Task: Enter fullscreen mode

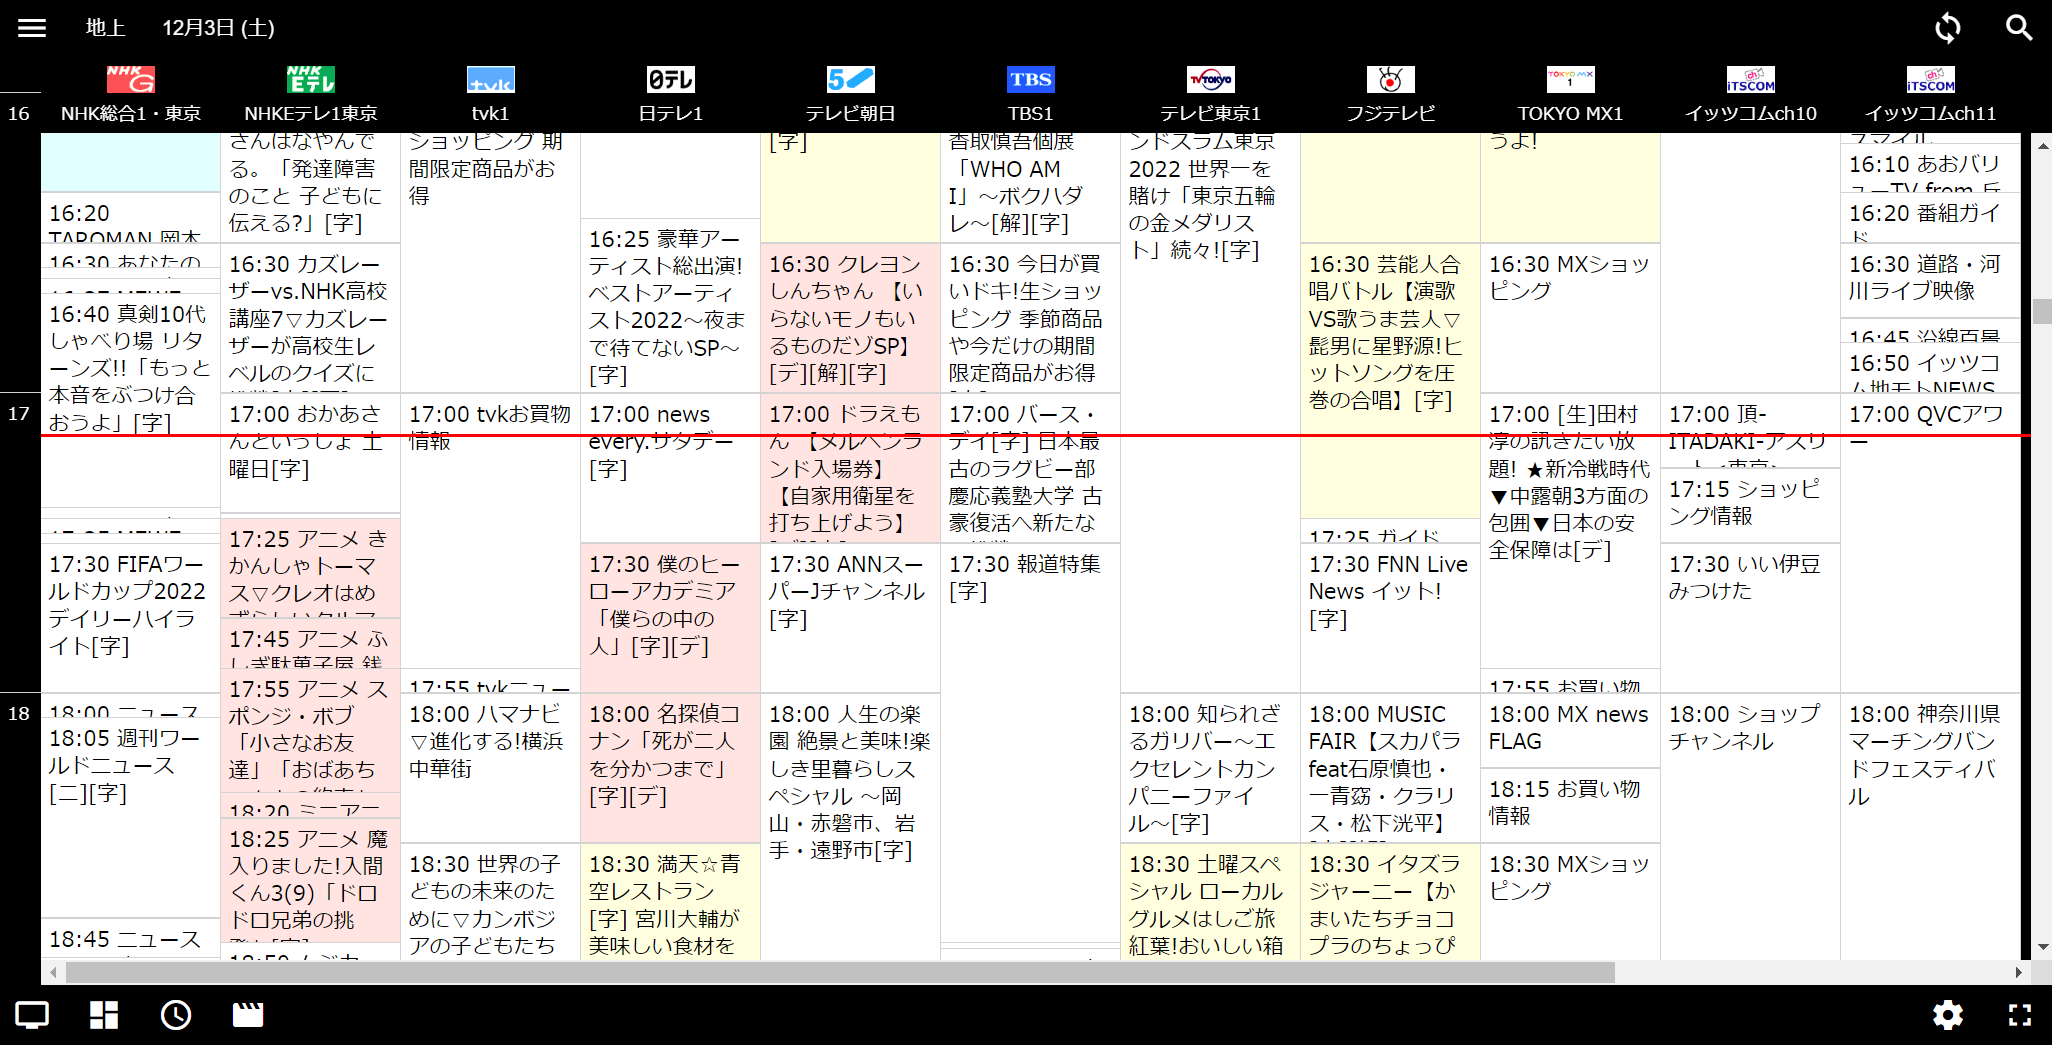Action: coord(2019,1014)
